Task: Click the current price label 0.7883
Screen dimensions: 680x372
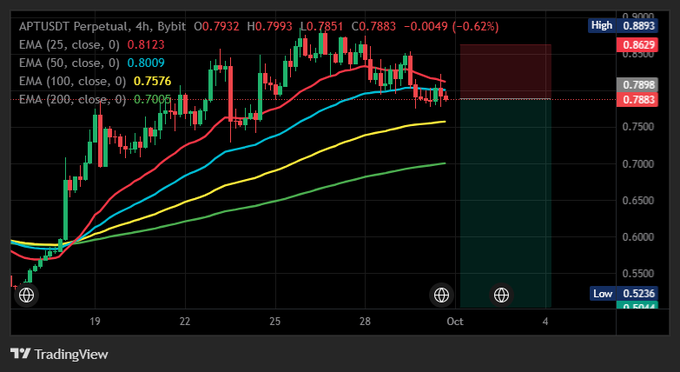Action: click(x=637, y=100)
